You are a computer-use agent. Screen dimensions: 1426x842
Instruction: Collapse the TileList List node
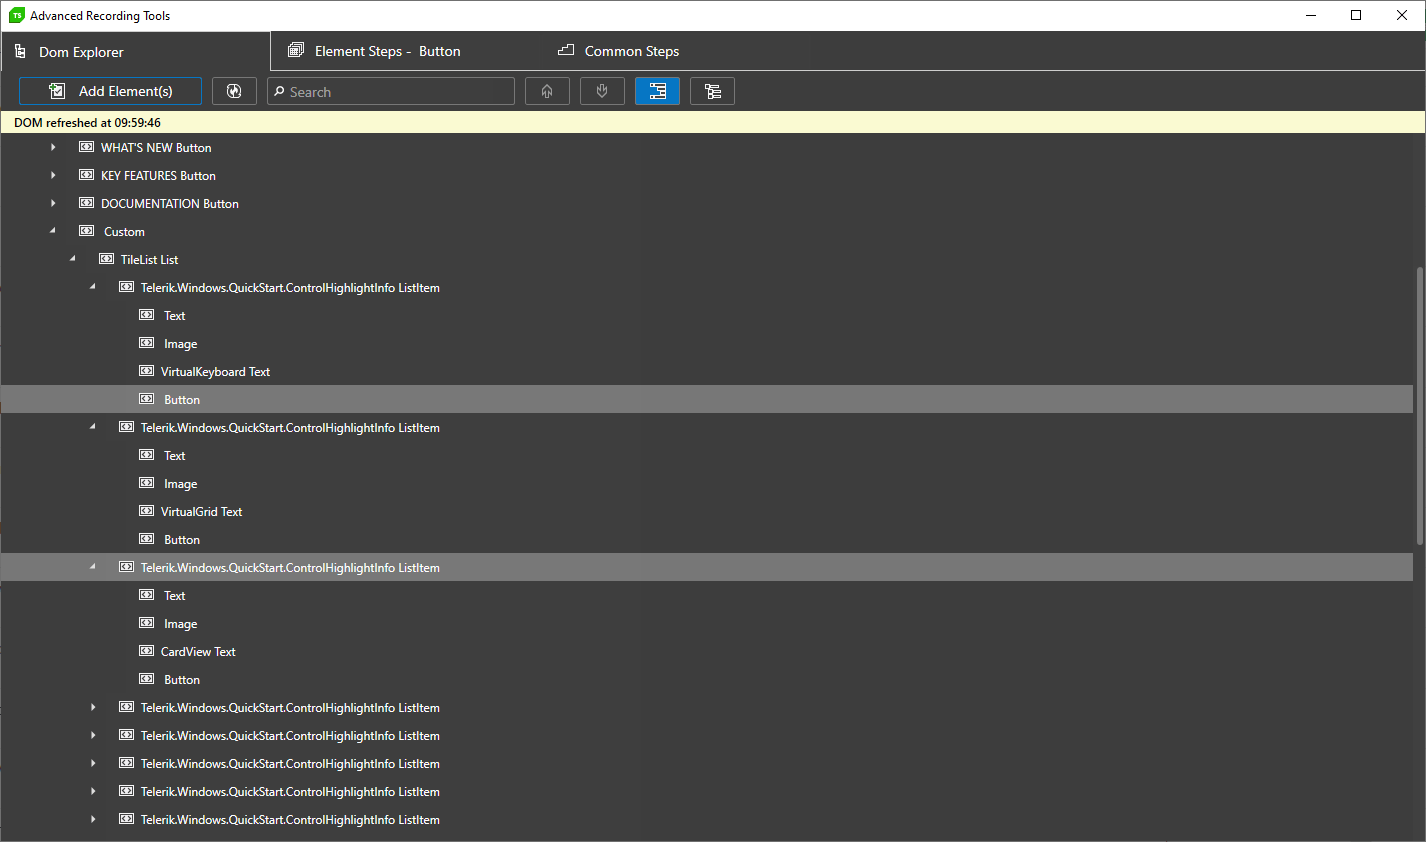tap(73, 259)
